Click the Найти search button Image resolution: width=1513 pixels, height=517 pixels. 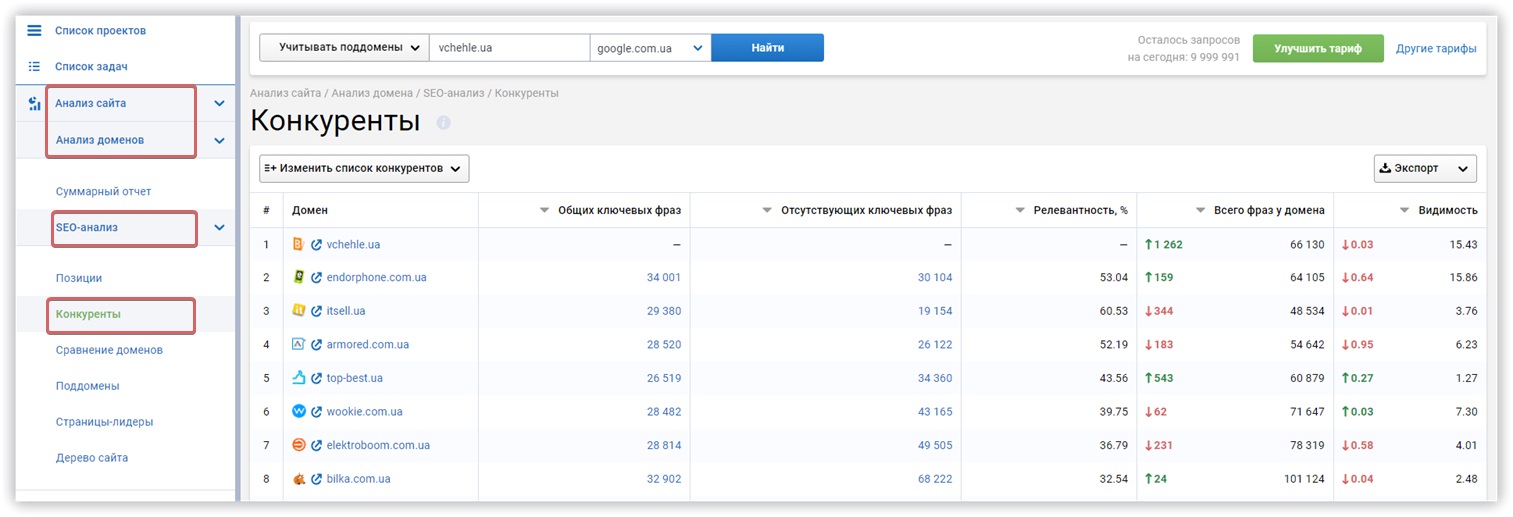(x=768, y=48)
